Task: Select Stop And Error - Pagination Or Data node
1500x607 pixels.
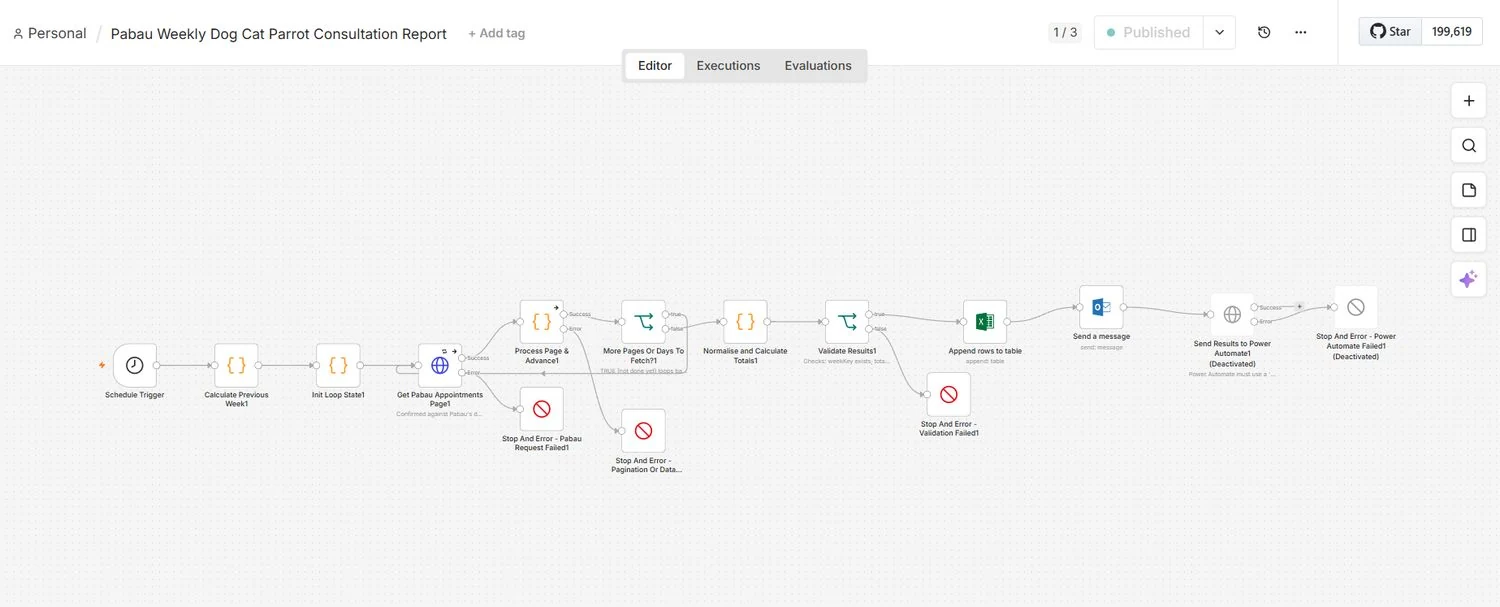Action: pos(644,431)
